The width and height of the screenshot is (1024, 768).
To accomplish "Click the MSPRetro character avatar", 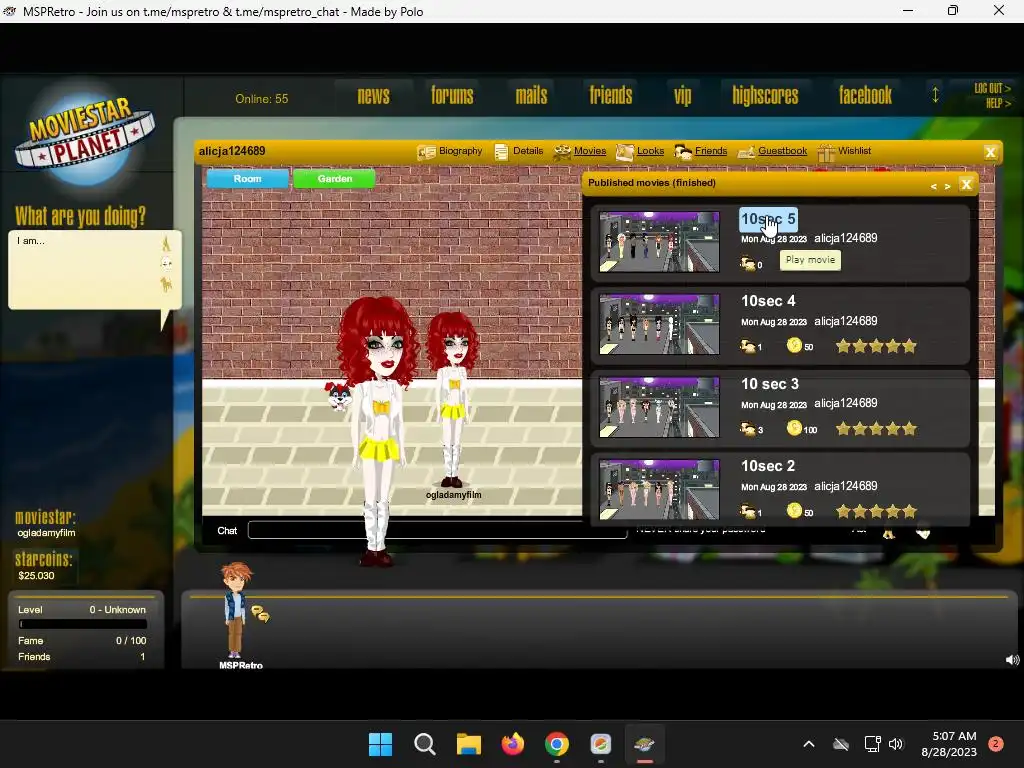I will (235, 609).
